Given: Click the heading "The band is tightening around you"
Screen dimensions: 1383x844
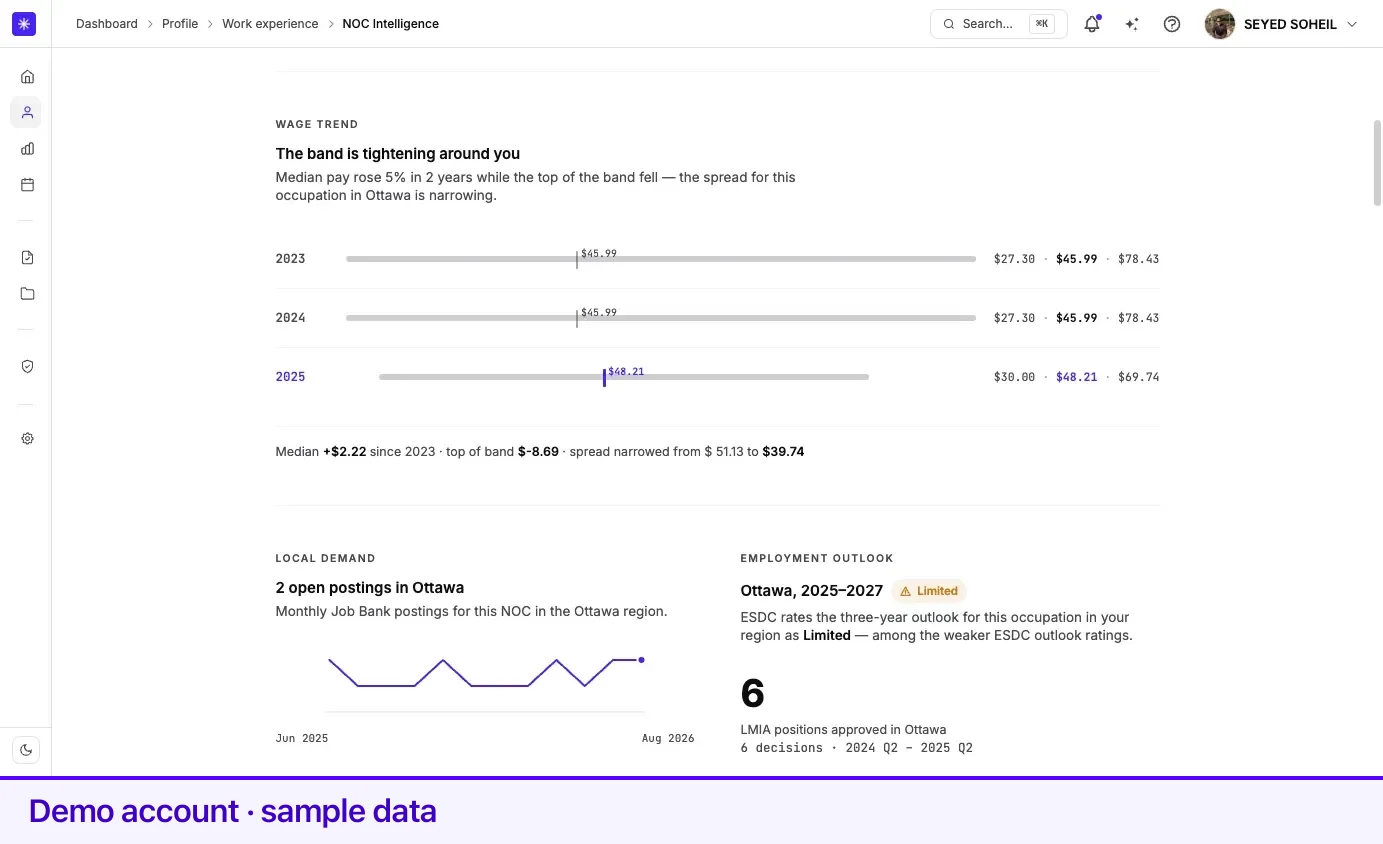Looking at the screenshot, I should tap(398, 154).
